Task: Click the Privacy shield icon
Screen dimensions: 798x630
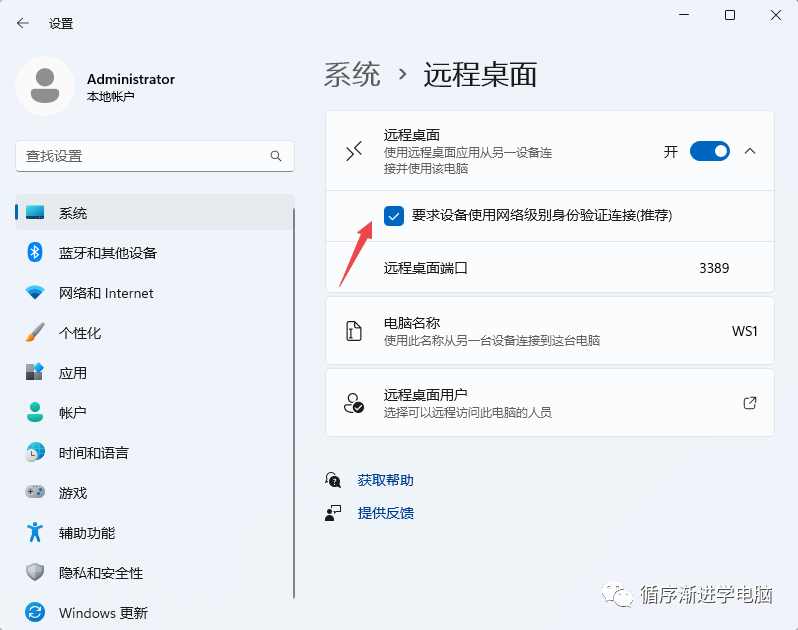Action: coord(35,572)
